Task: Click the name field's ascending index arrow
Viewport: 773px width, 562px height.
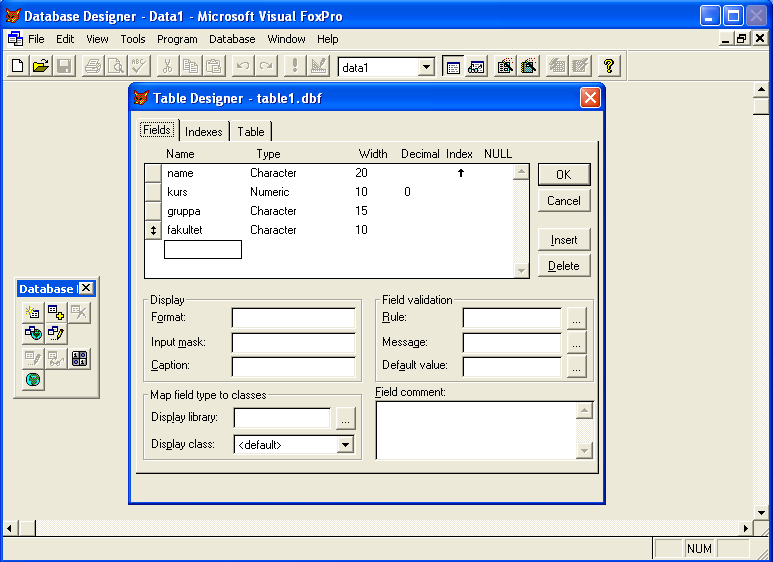Action: [460, 173]
